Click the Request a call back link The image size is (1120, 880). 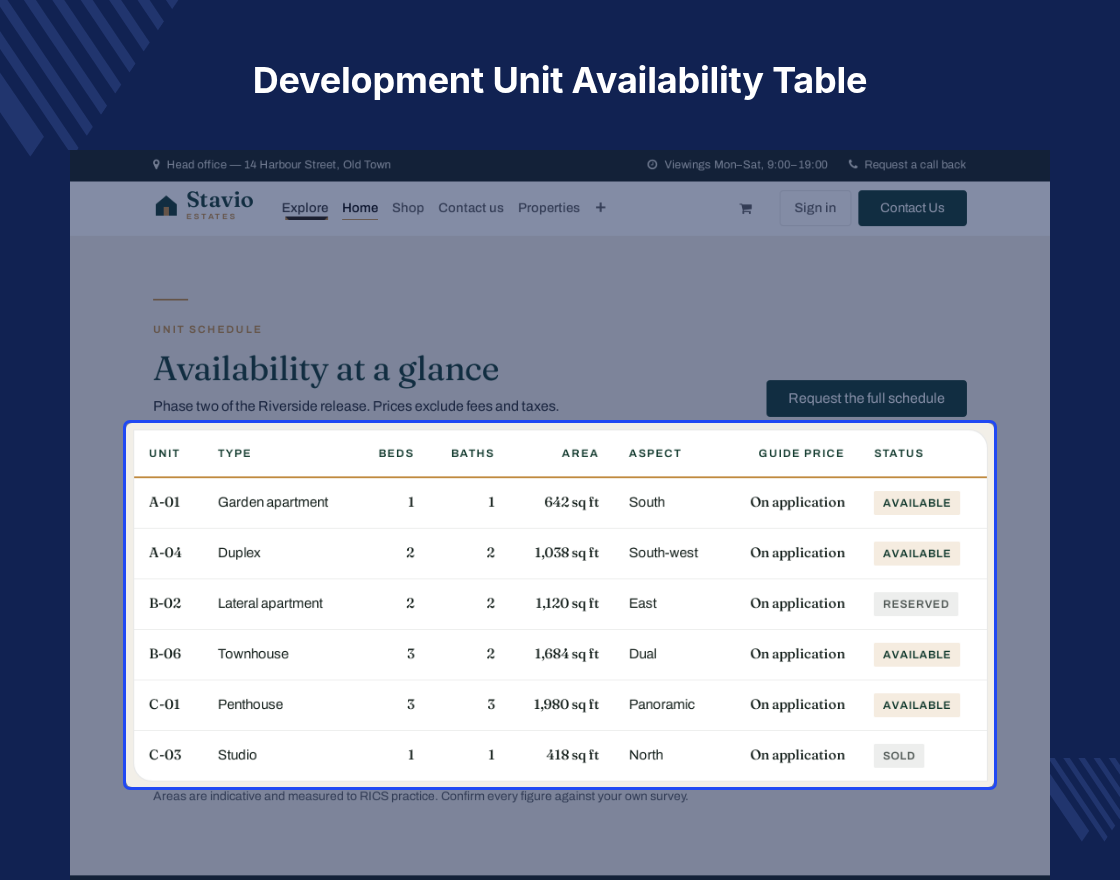(x=915, y=164)
